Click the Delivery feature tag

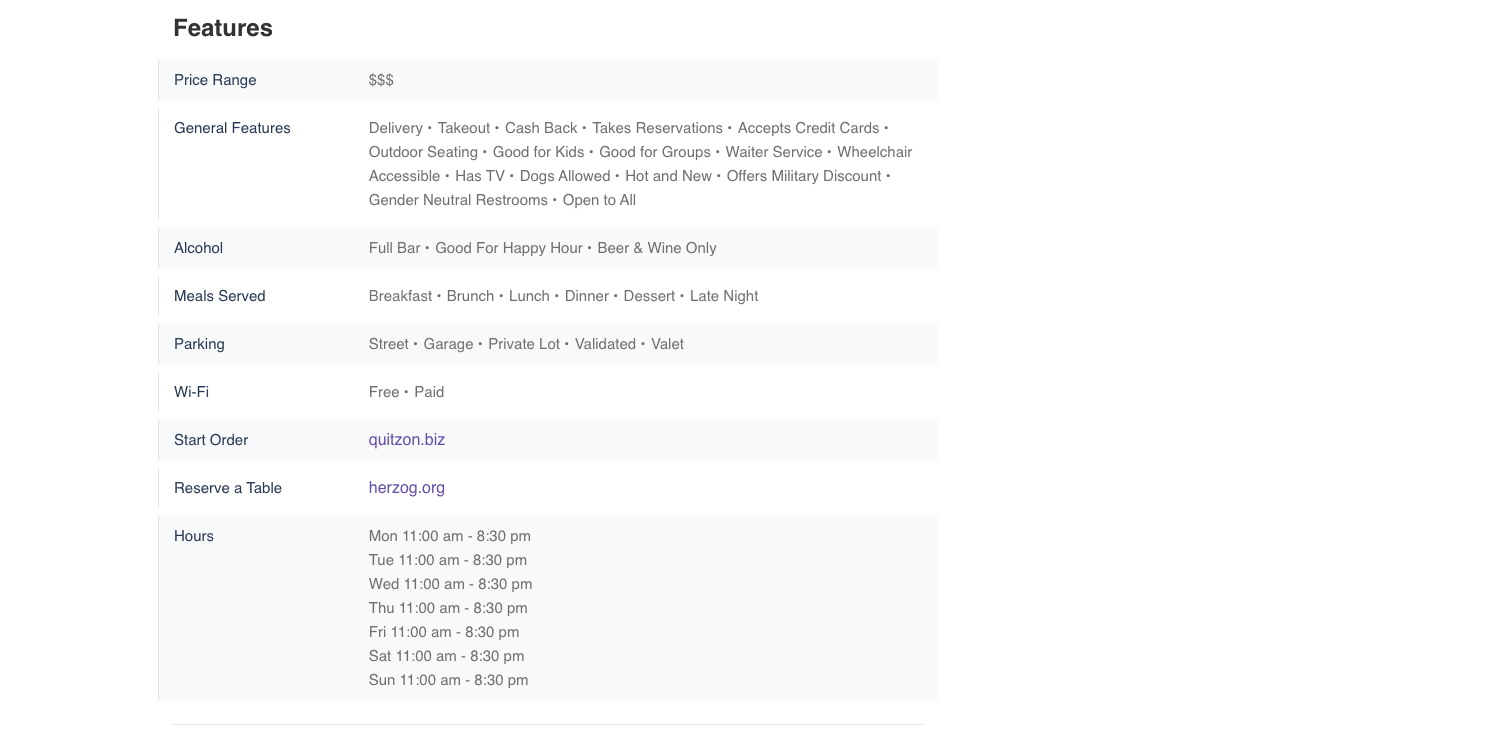(396, 128)
